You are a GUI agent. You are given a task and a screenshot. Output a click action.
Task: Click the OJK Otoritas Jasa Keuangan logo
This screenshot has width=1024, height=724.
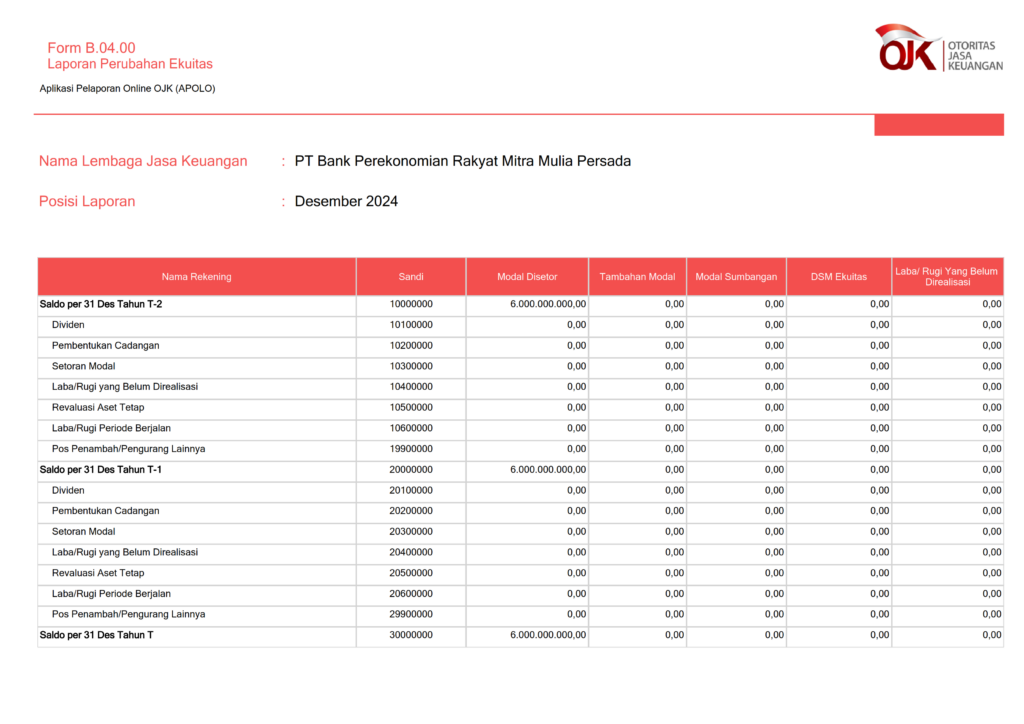coord(938,48)
